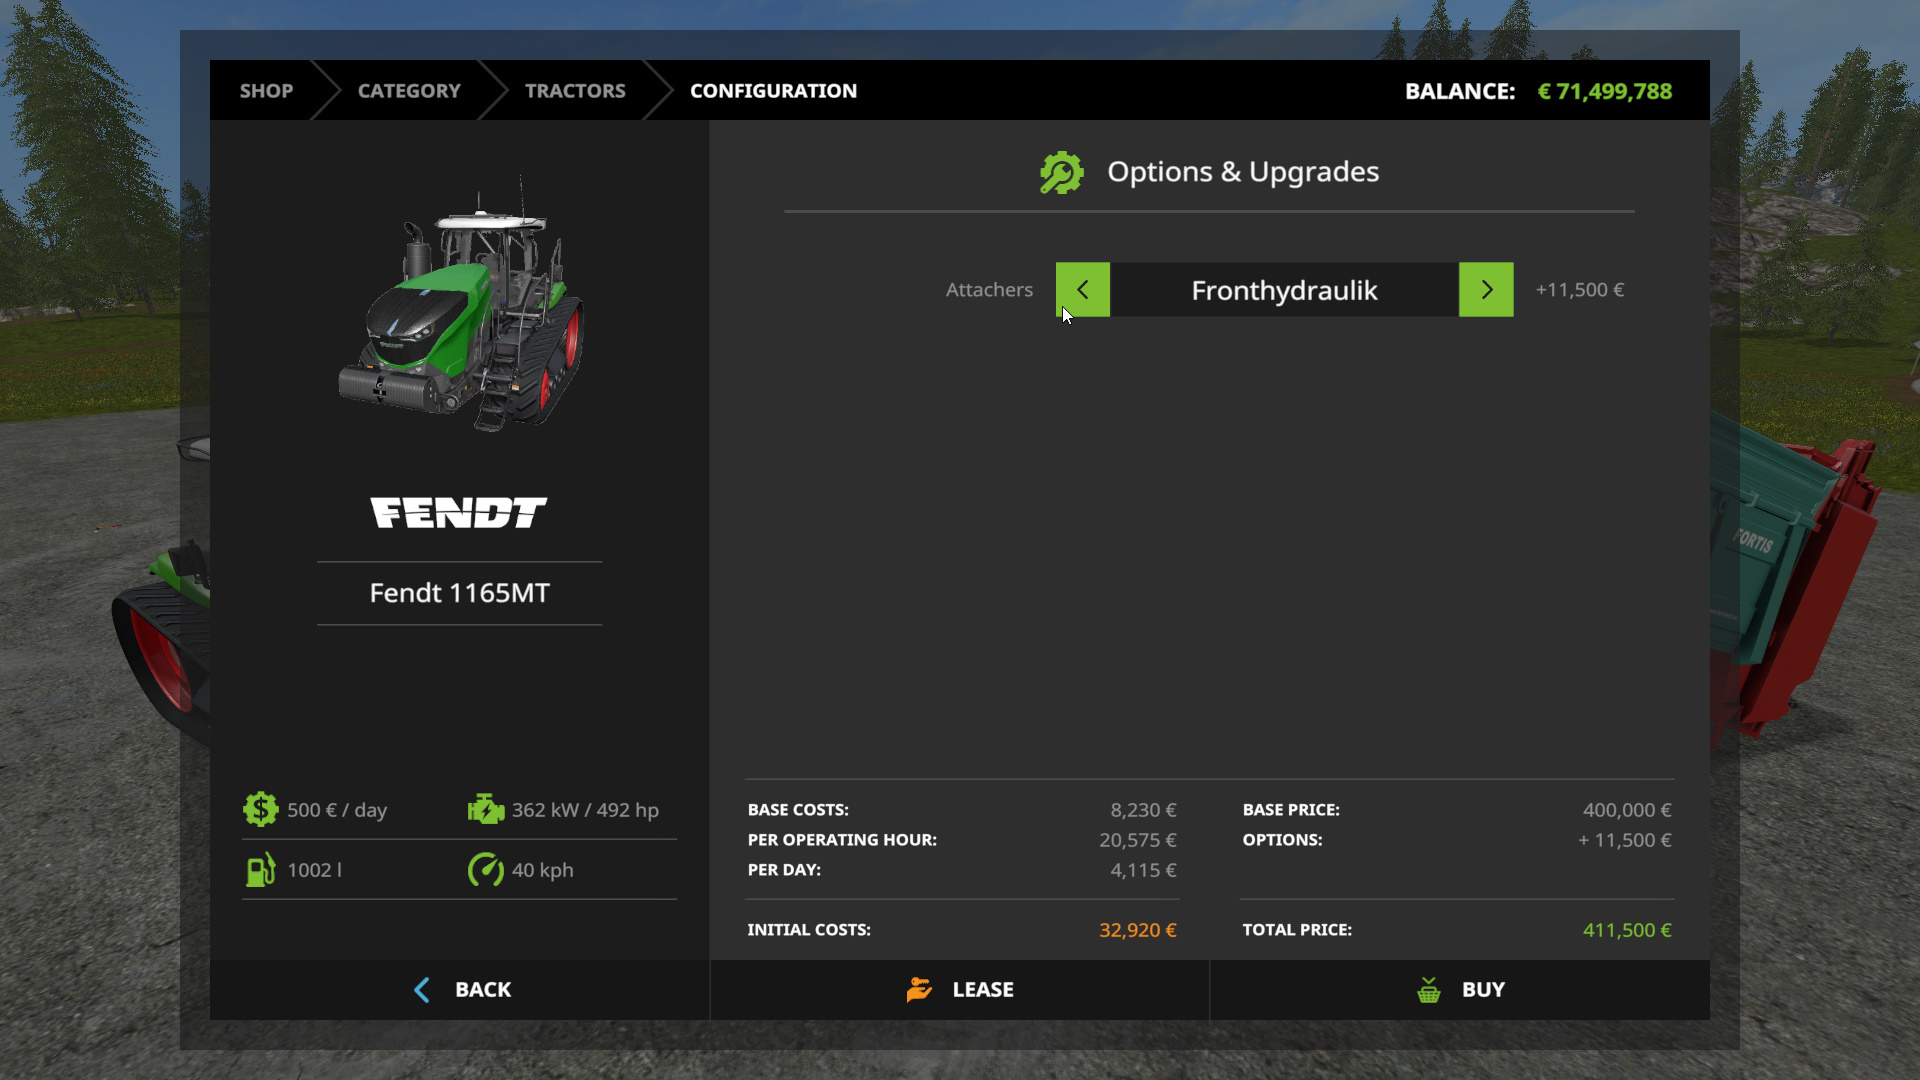Click the fuel tank capacity icon
Screen dimensions: 1920x1080
click(260, 870)
